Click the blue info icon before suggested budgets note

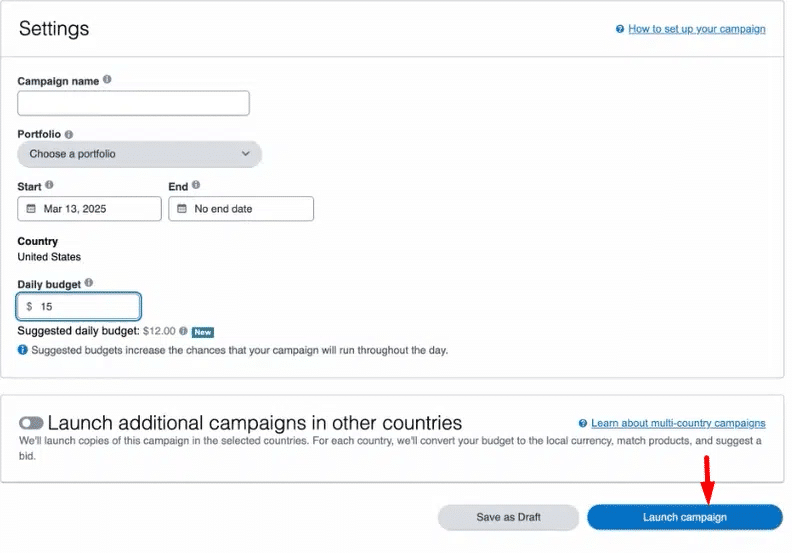[x=23, y=351]
